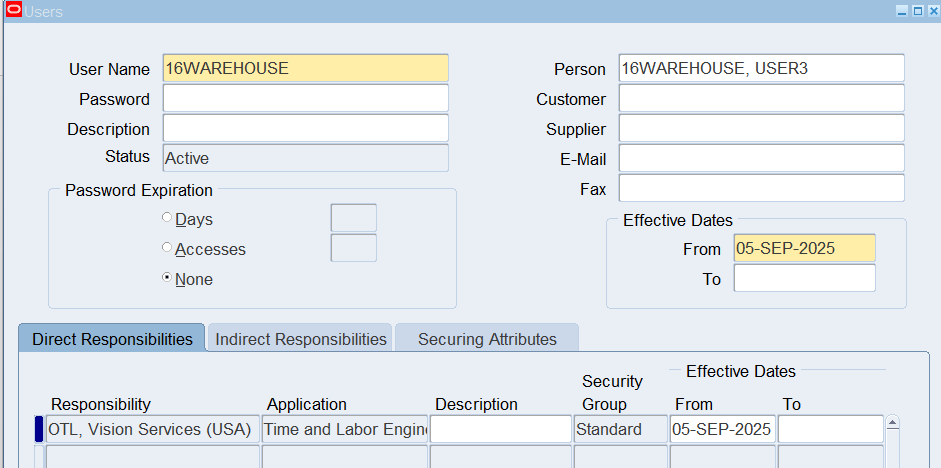Screen dimensions: 941x468
Task: Maximize the Users window
Action: point(916,10)
